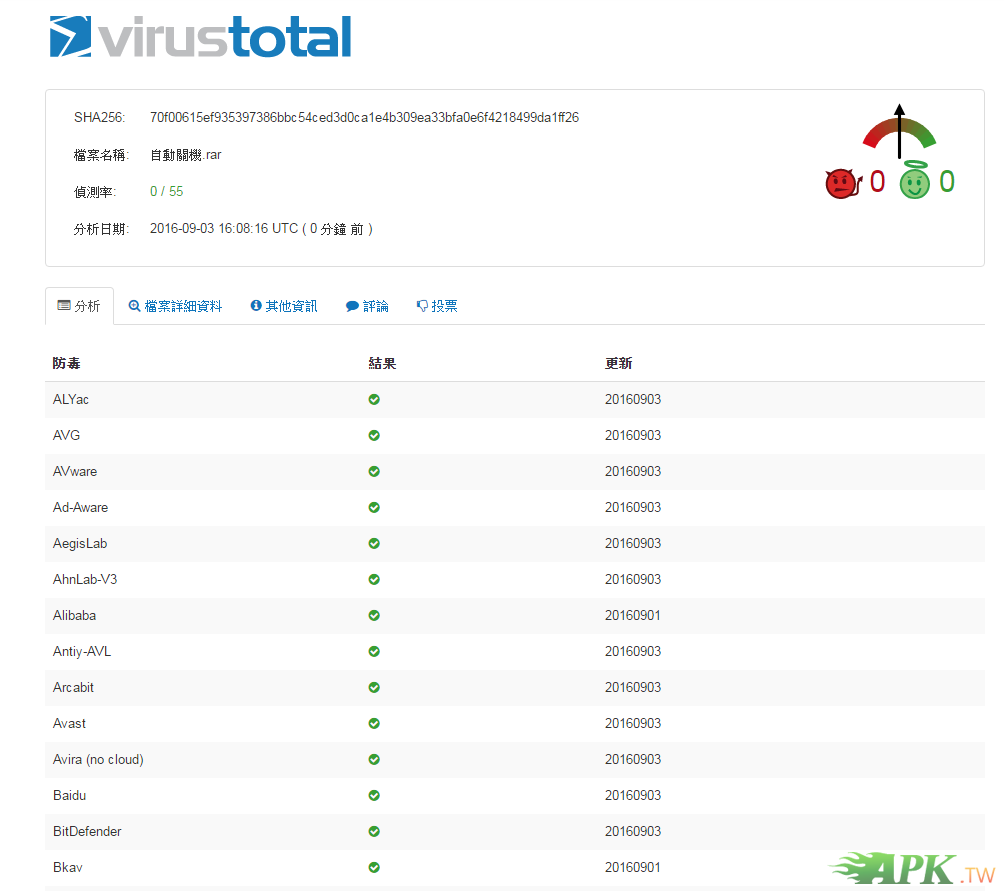This screenshot has width=1004, height=891.
Task: Click the green check icon for AhnLab-V3
Action: click(x=374, y=579)
